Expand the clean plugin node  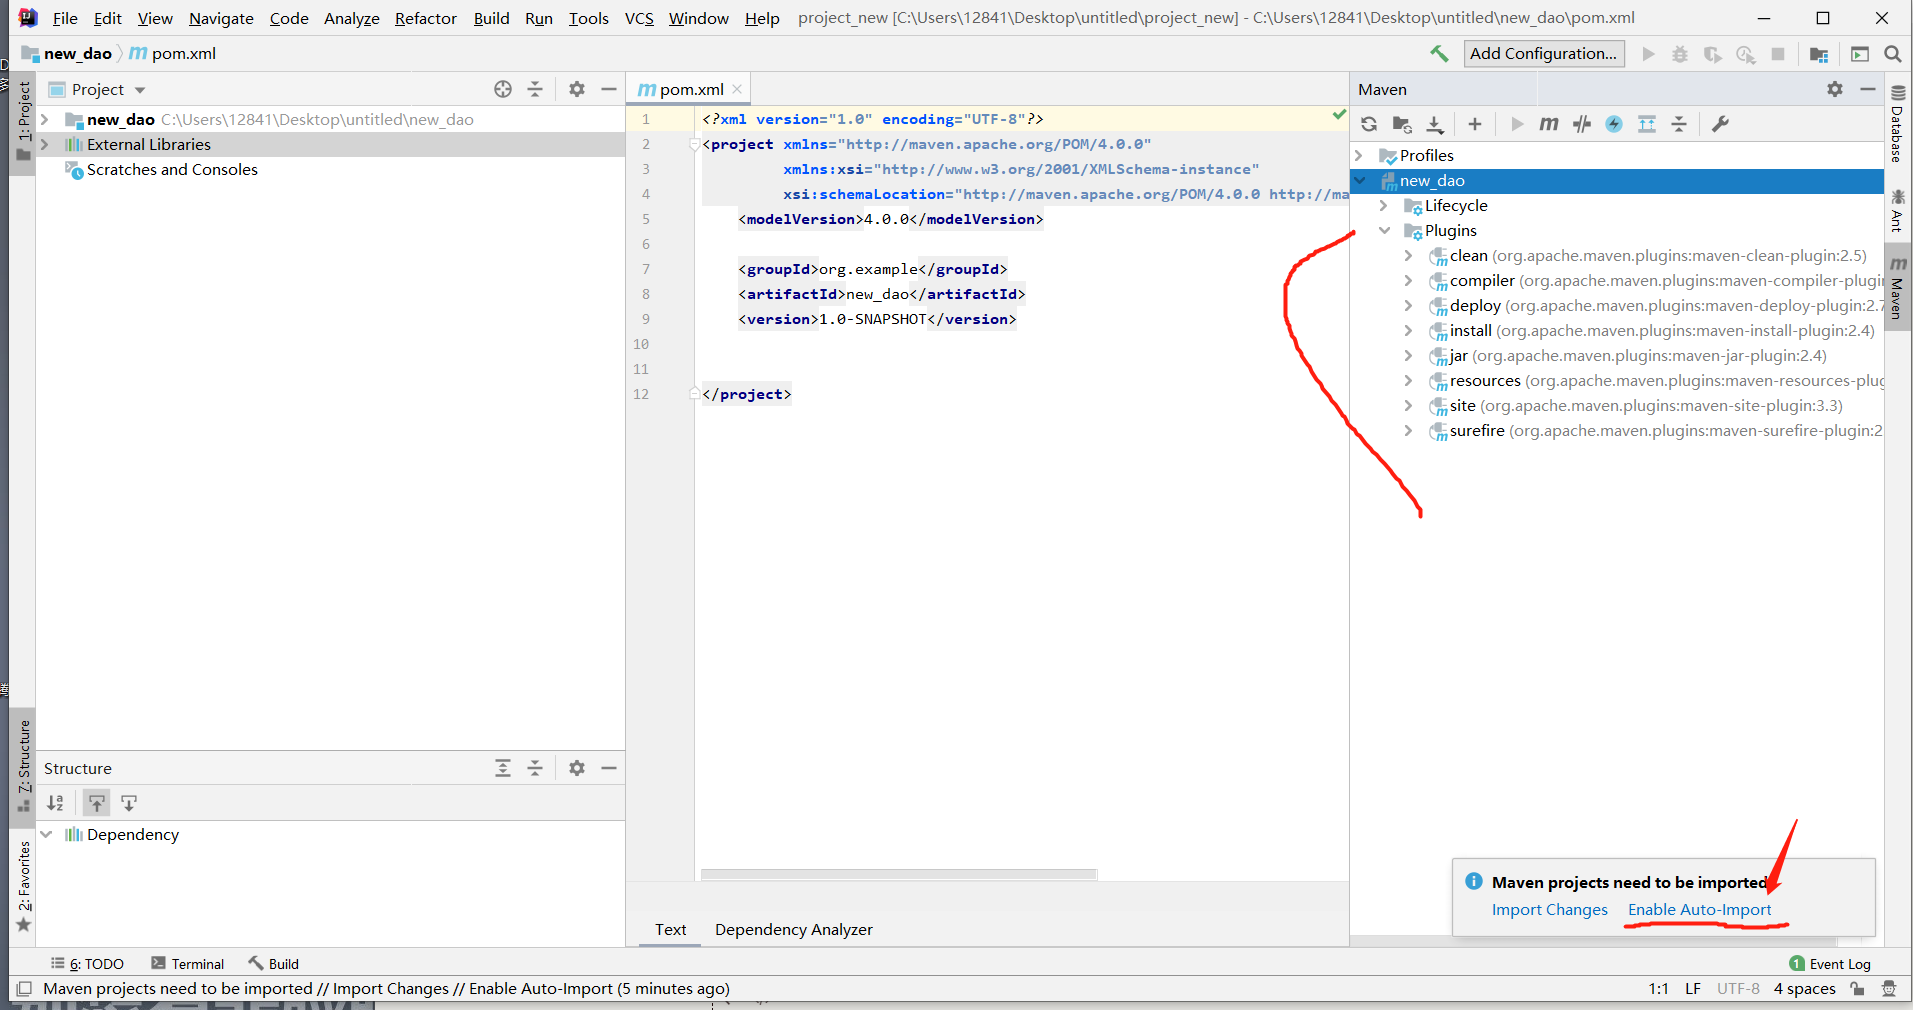1409,255
